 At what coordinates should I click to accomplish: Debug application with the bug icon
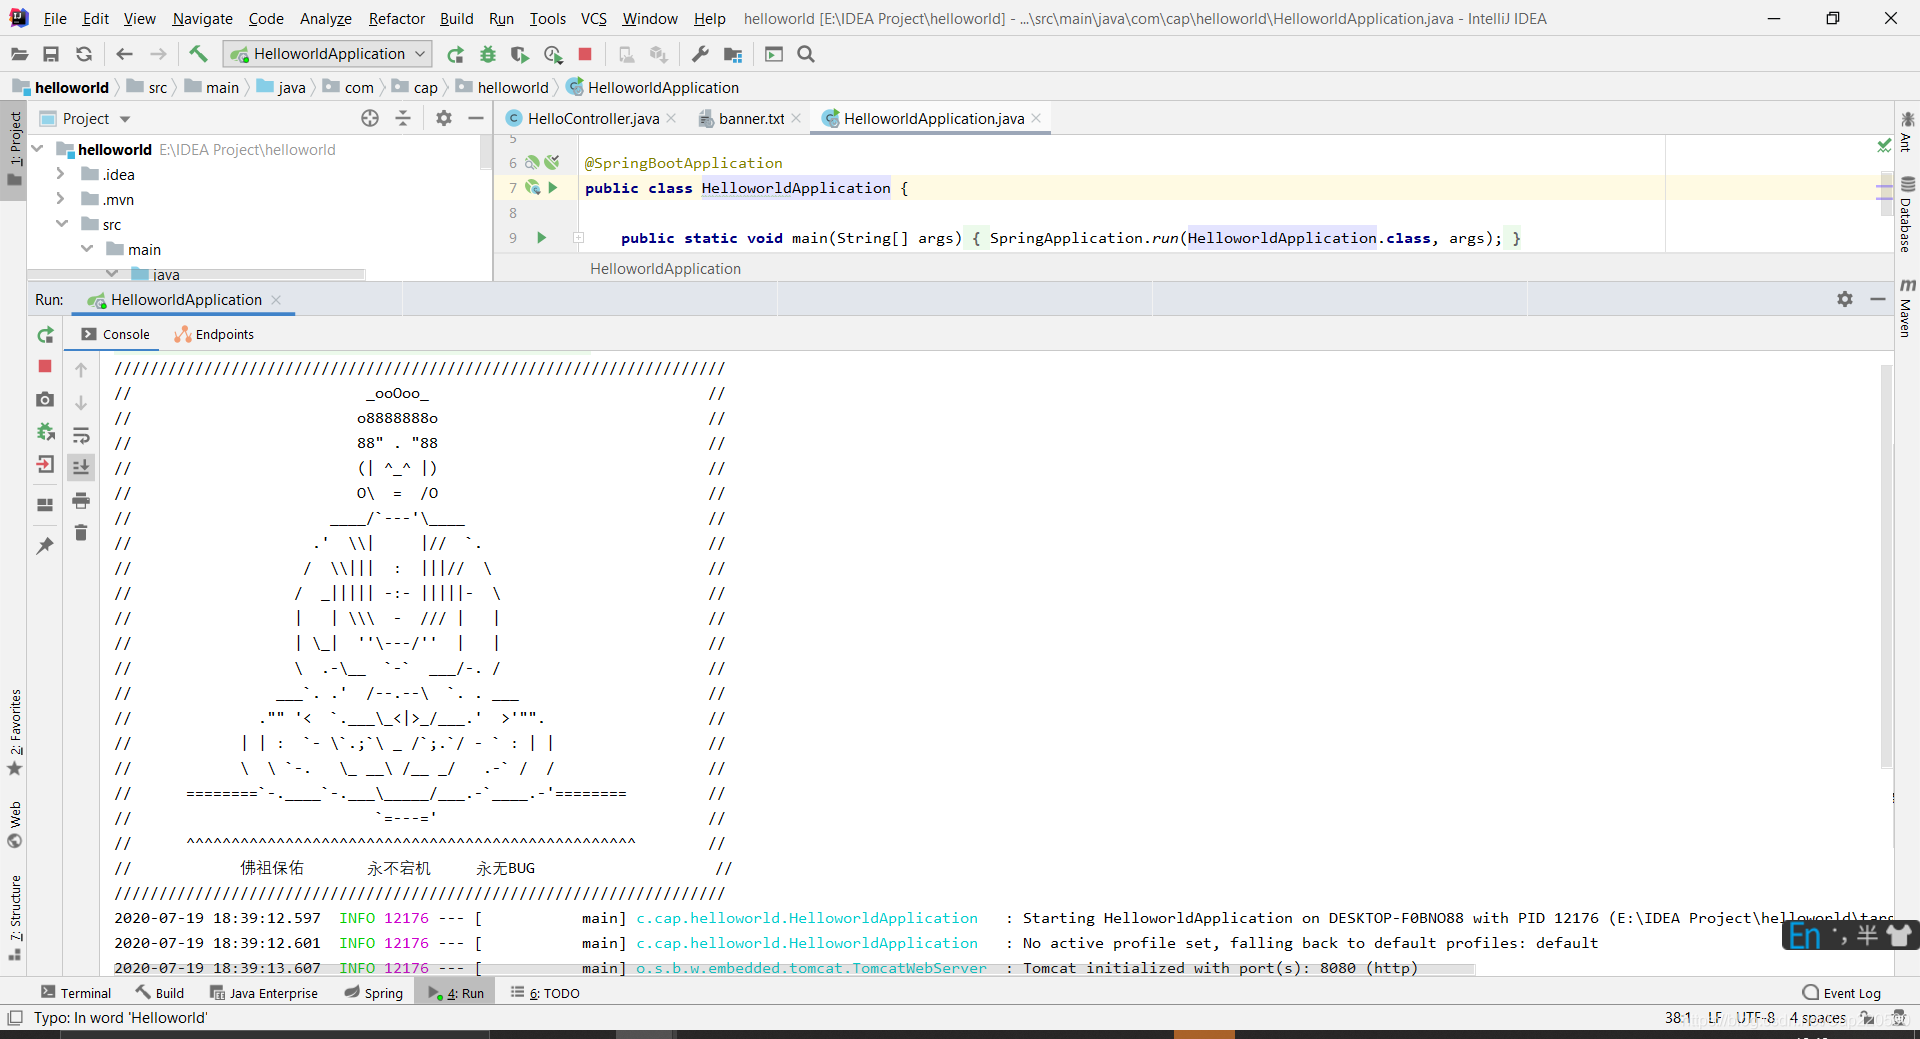tap(488, 54)
